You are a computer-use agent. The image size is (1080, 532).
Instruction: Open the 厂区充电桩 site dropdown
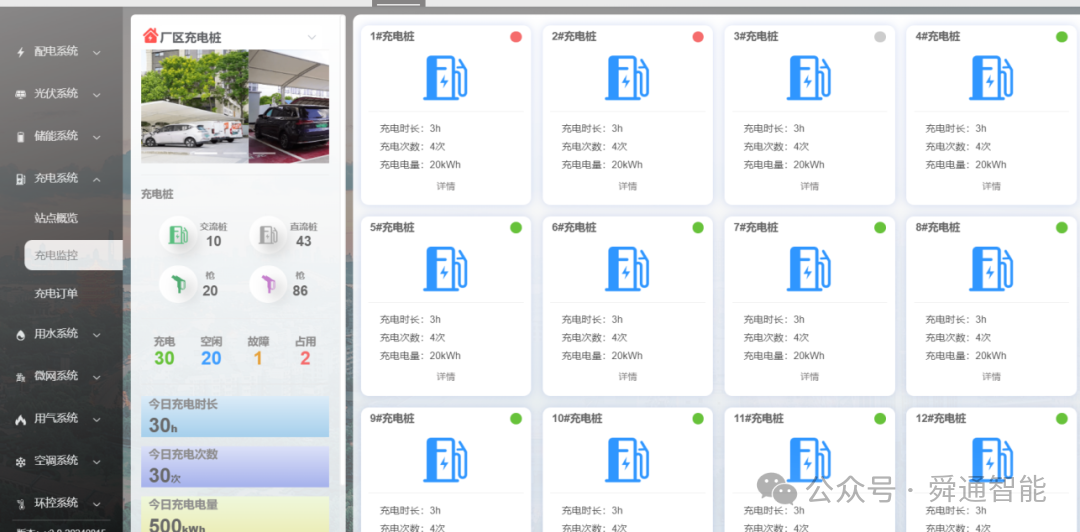[x=312, y=37]
